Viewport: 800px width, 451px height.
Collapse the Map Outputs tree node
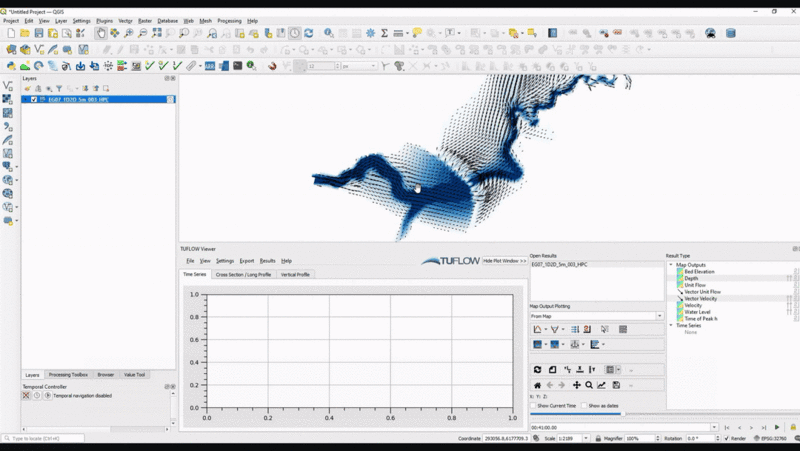(x=671, y=265)
